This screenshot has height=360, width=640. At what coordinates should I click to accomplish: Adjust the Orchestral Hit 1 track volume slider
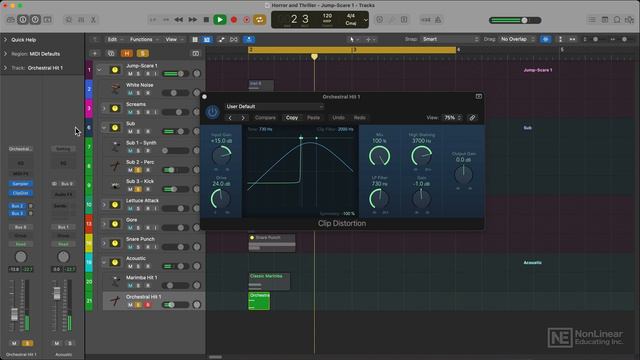[175, 304]
